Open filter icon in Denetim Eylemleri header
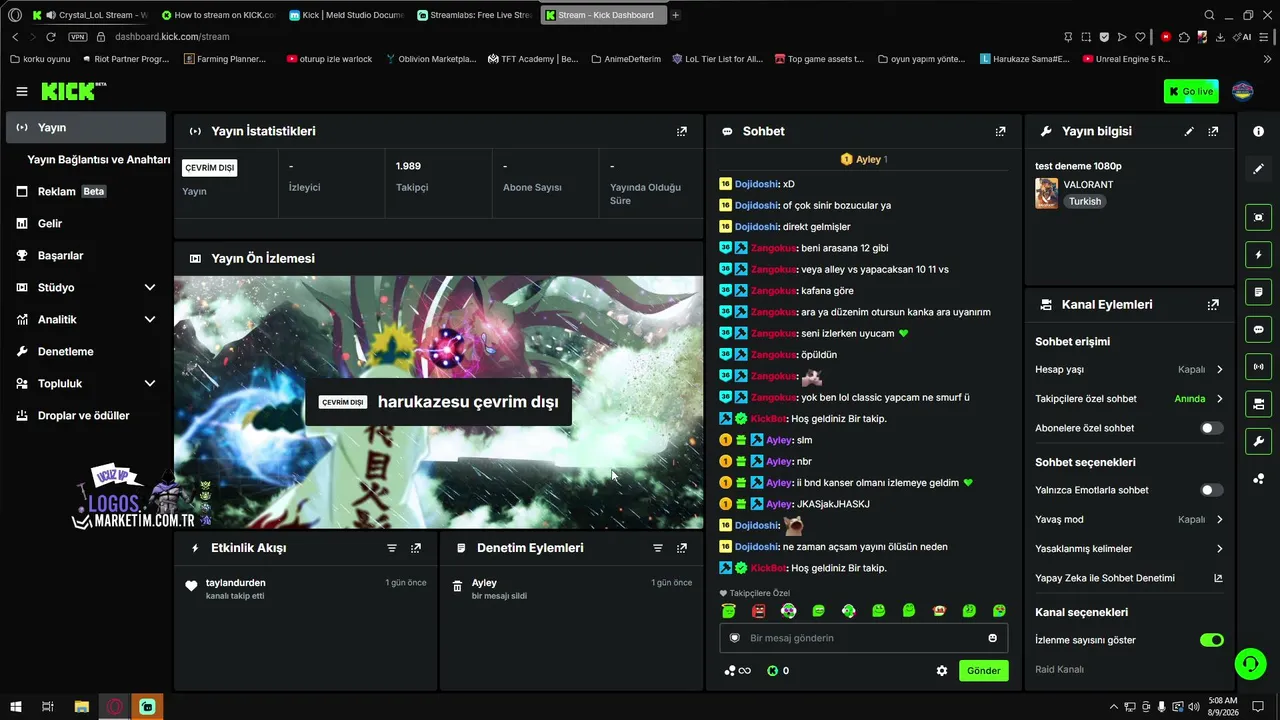Image resolution: width=1280 pixels, height=720 pixels. click(658, 548)
